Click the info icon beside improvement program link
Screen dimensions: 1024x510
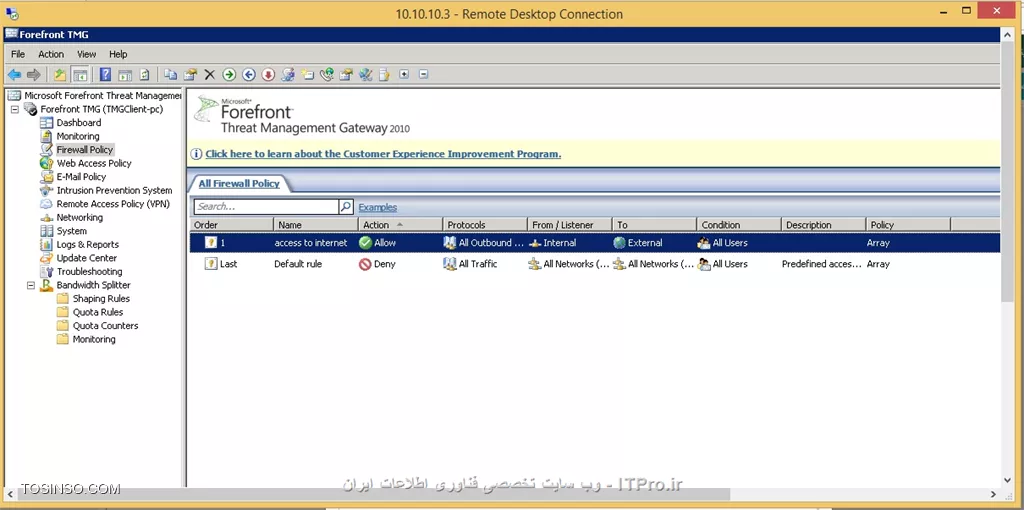point(196,154)
